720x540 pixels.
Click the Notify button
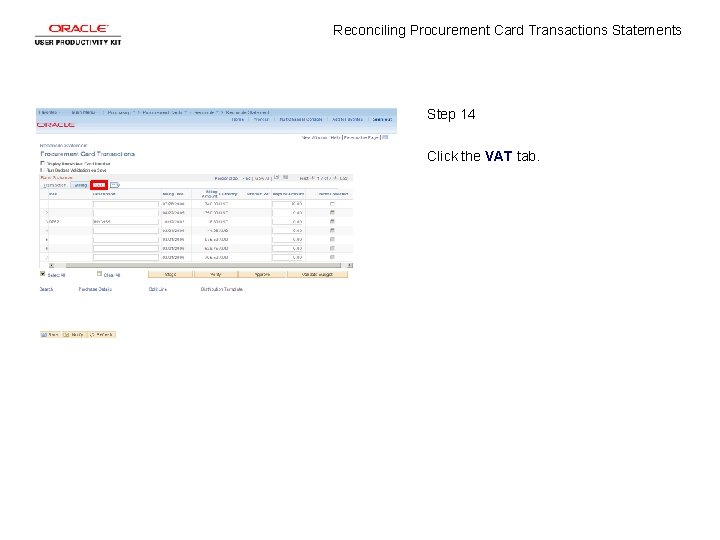pos(73,335)
